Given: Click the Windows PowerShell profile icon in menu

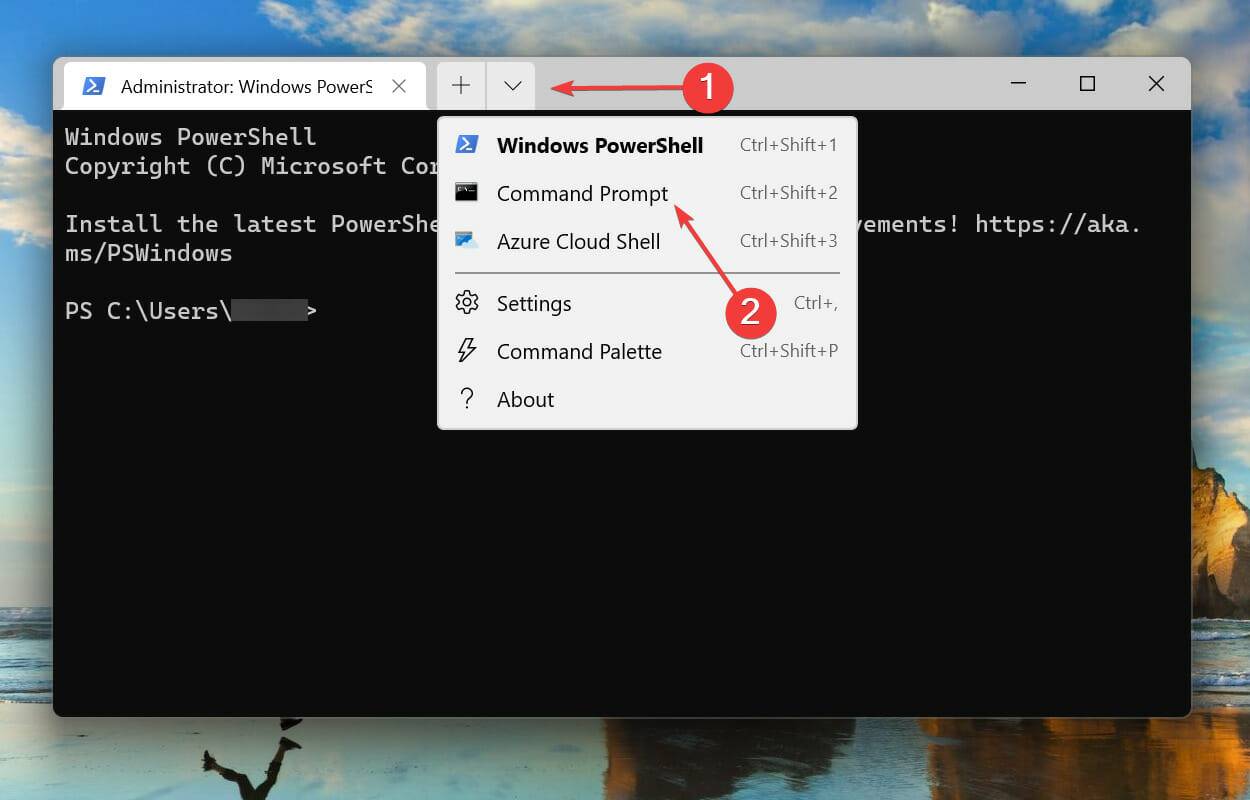Looking at the screenshot, I should [x=467, y=144].
